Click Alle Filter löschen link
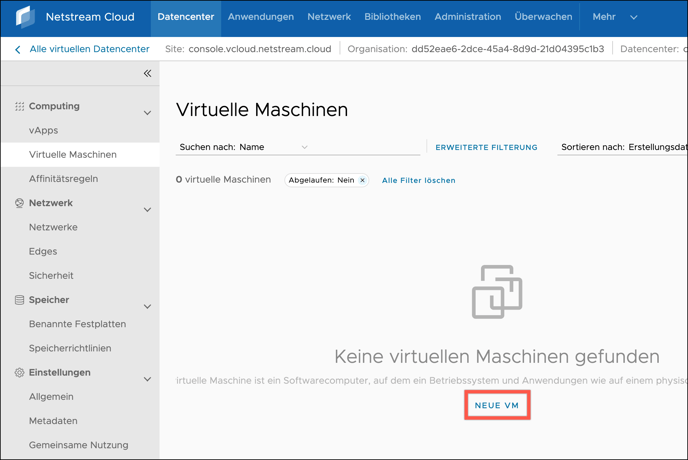The height and width of the screenshot is (460, 688). click(x=419, y=180)
